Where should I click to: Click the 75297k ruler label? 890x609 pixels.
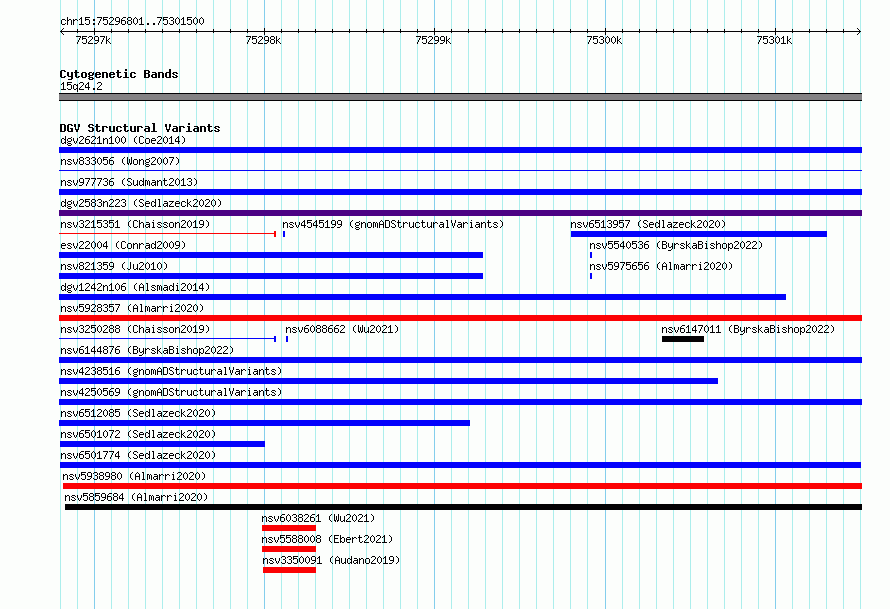(x=93, y=40)
